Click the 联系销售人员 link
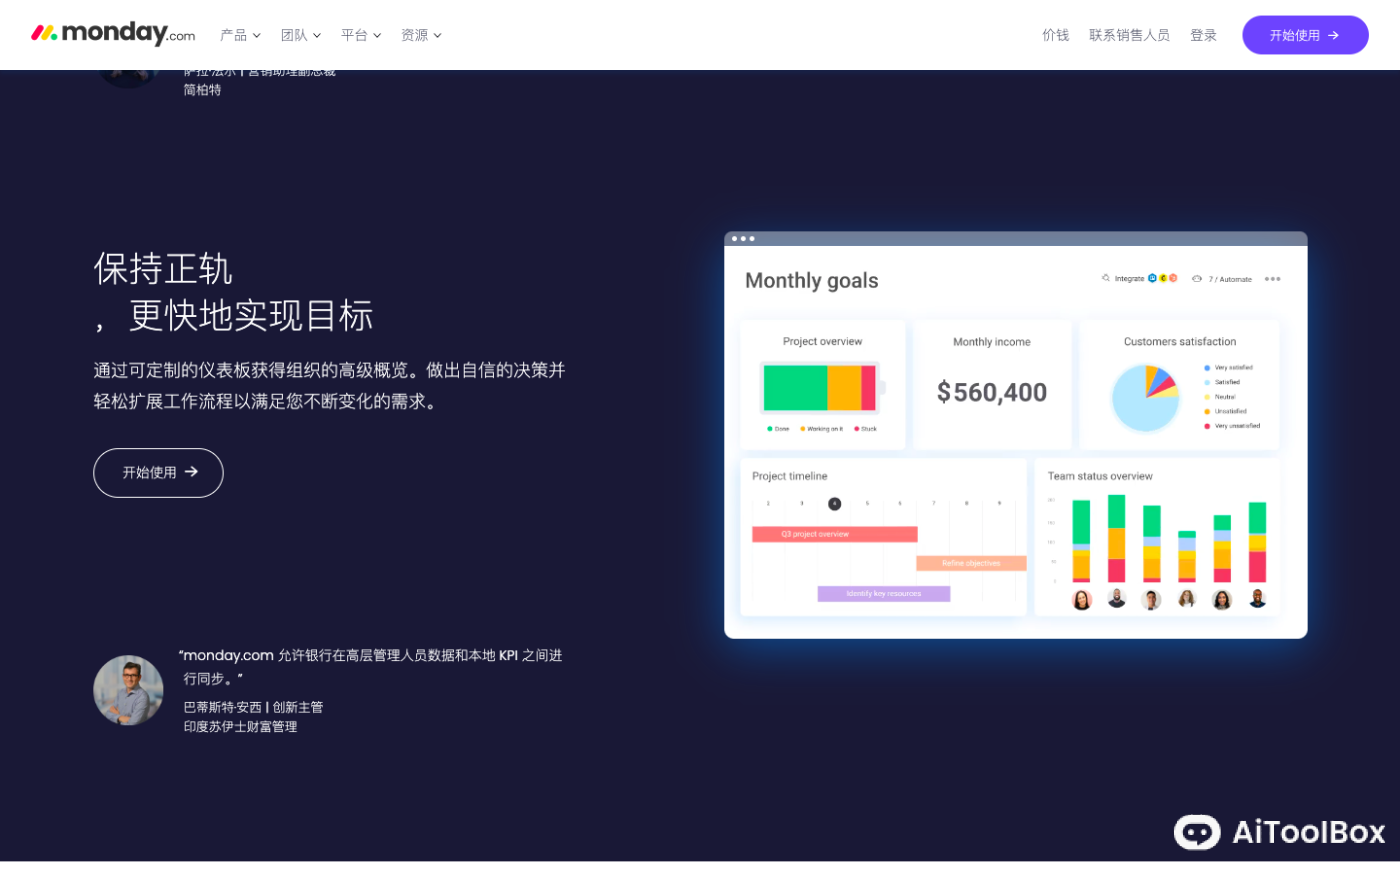The image size is (1400, 875). click(x=1129, y=35)
